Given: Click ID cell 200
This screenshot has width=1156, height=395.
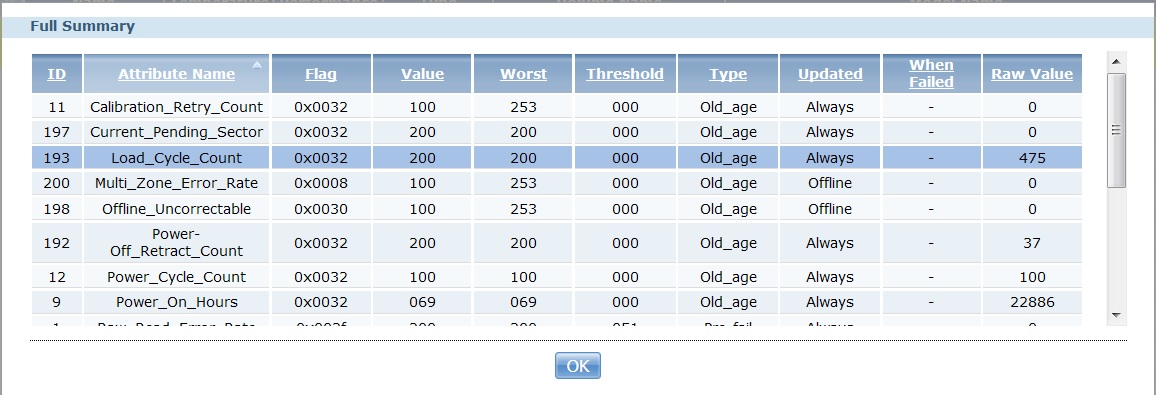Looking at the screenshot, I should click(57, 183).
